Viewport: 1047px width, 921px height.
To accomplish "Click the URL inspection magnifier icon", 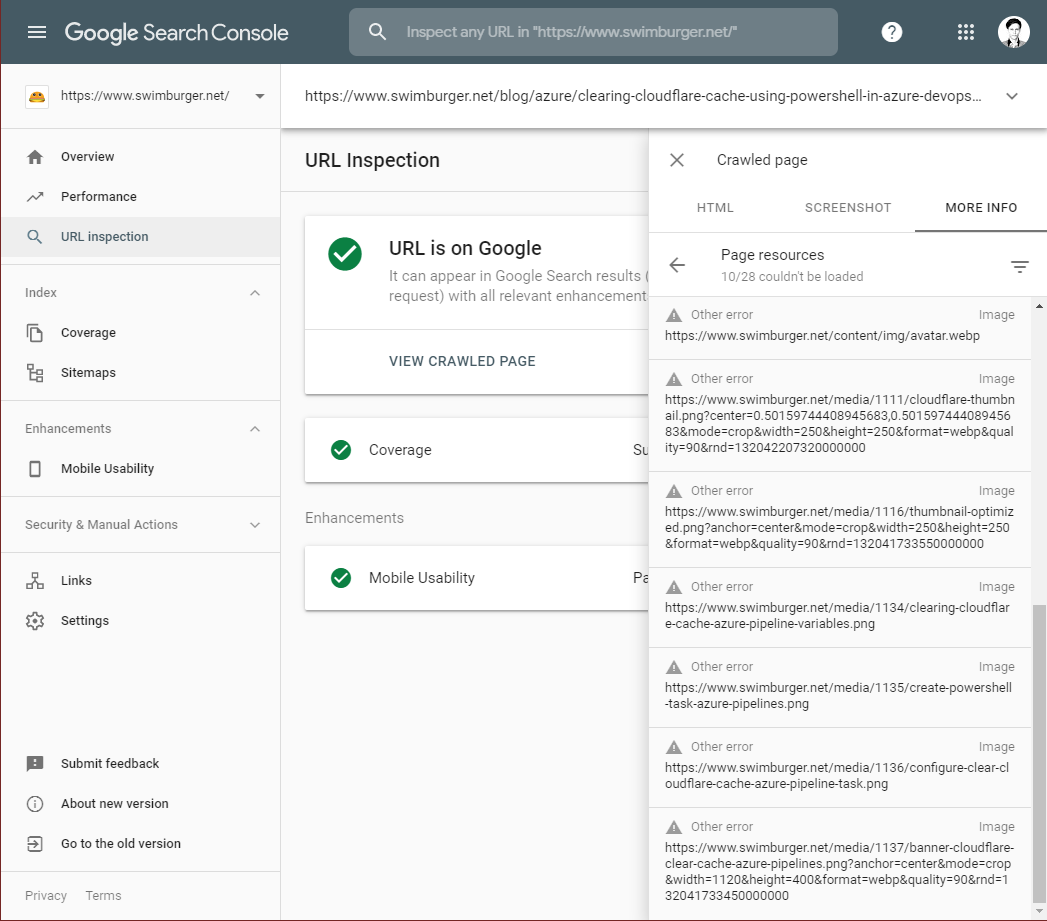I will [x=35, y=236].
